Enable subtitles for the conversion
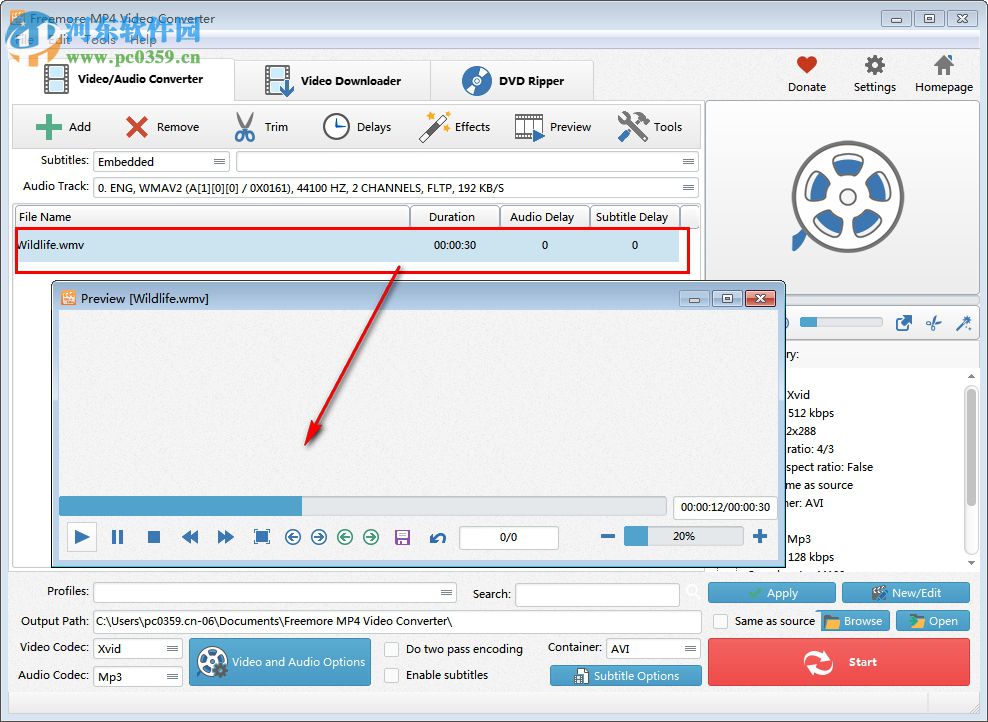 coord(392,675)
